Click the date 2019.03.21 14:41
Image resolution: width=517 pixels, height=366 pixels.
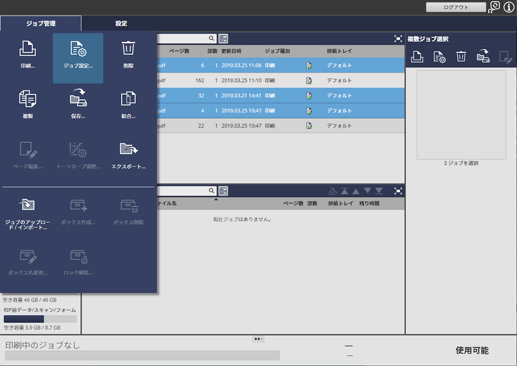pos(241,96)
